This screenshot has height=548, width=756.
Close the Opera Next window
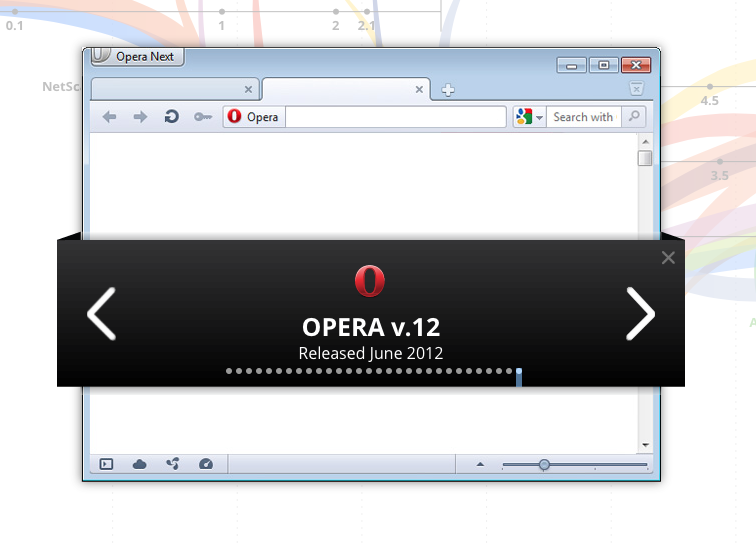tap(636, 65)
